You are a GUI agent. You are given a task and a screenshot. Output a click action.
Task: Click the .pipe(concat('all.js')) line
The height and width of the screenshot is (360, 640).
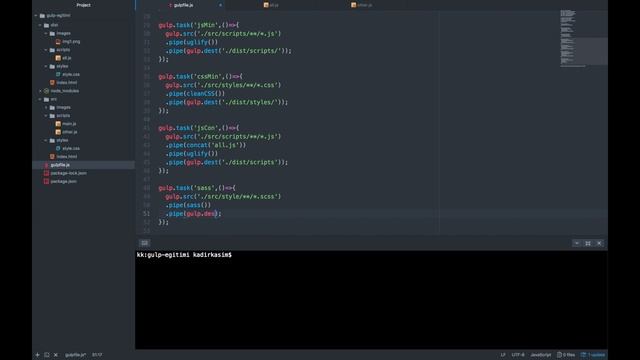point(206,145)
